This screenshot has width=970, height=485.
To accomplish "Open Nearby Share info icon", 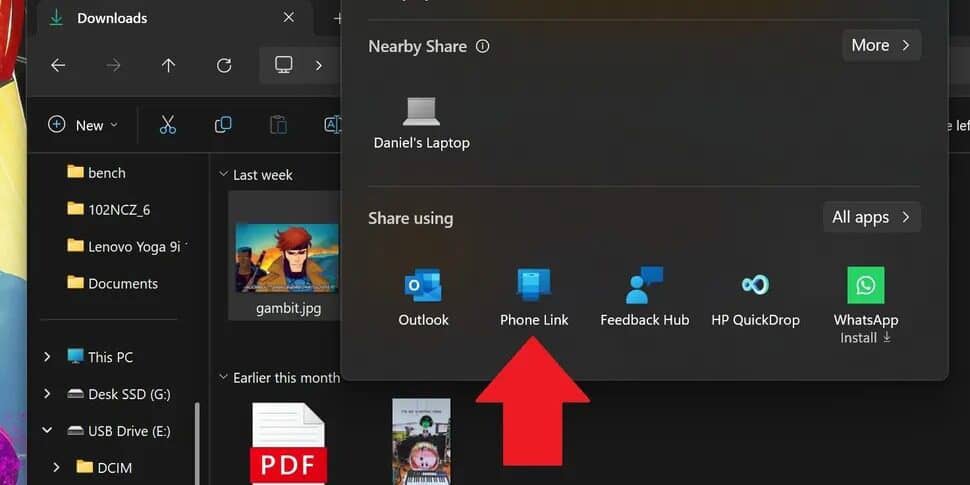I will [483, 46].
